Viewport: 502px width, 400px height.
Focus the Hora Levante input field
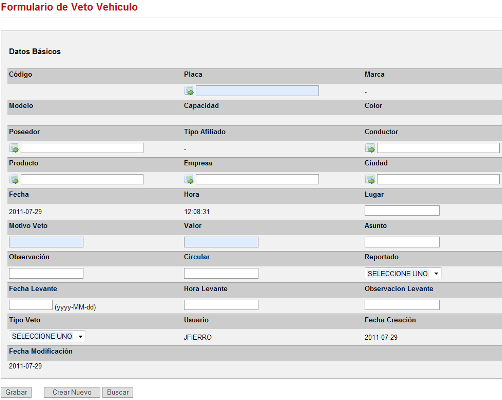pyautogui.click(x=221, y=305)
